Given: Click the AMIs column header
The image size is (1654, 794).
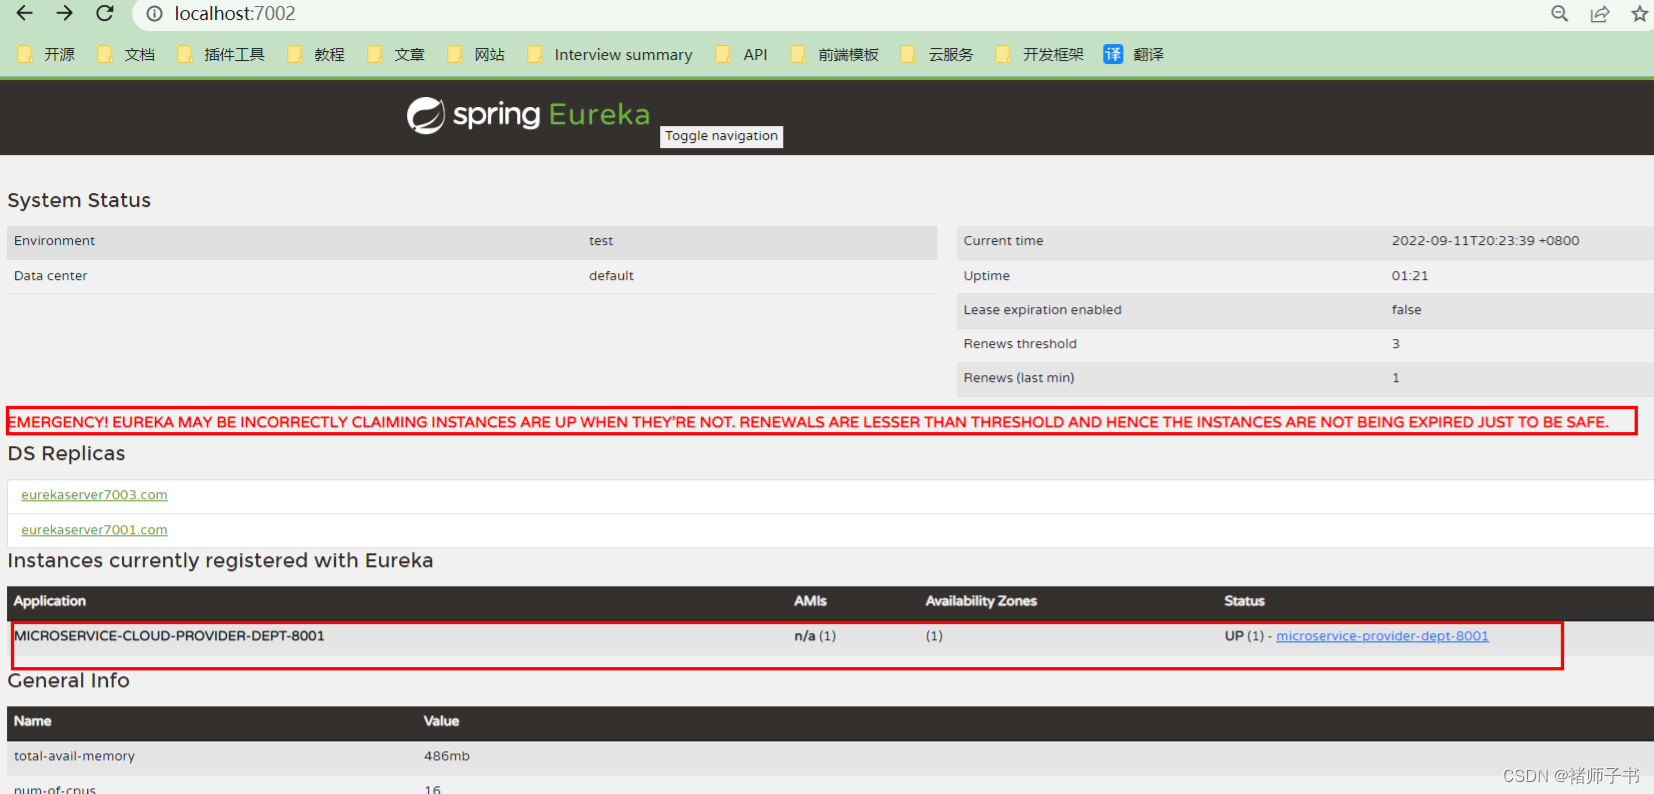Looking at the screenshot, I should [x=810, y=601].
